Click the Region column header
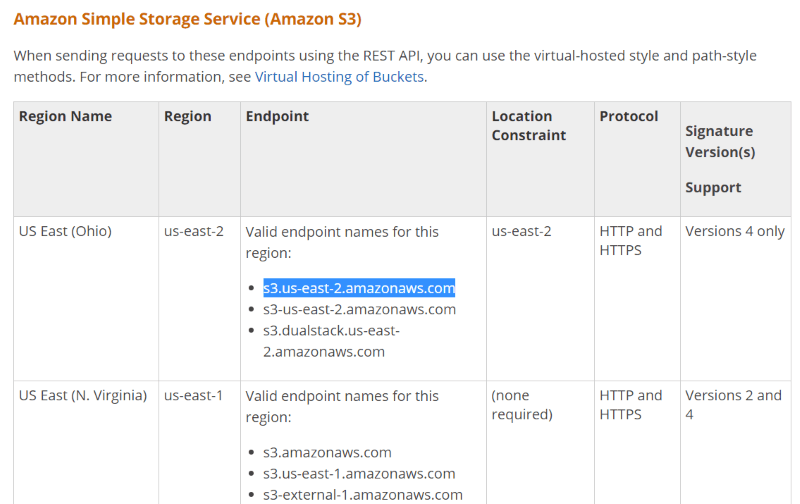The image size is (800, 504). pos(188,117)
